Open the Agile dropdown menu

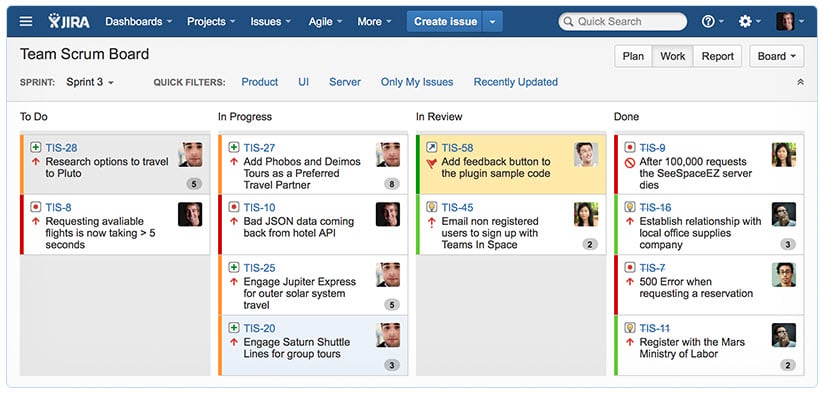tap(326, 21)
